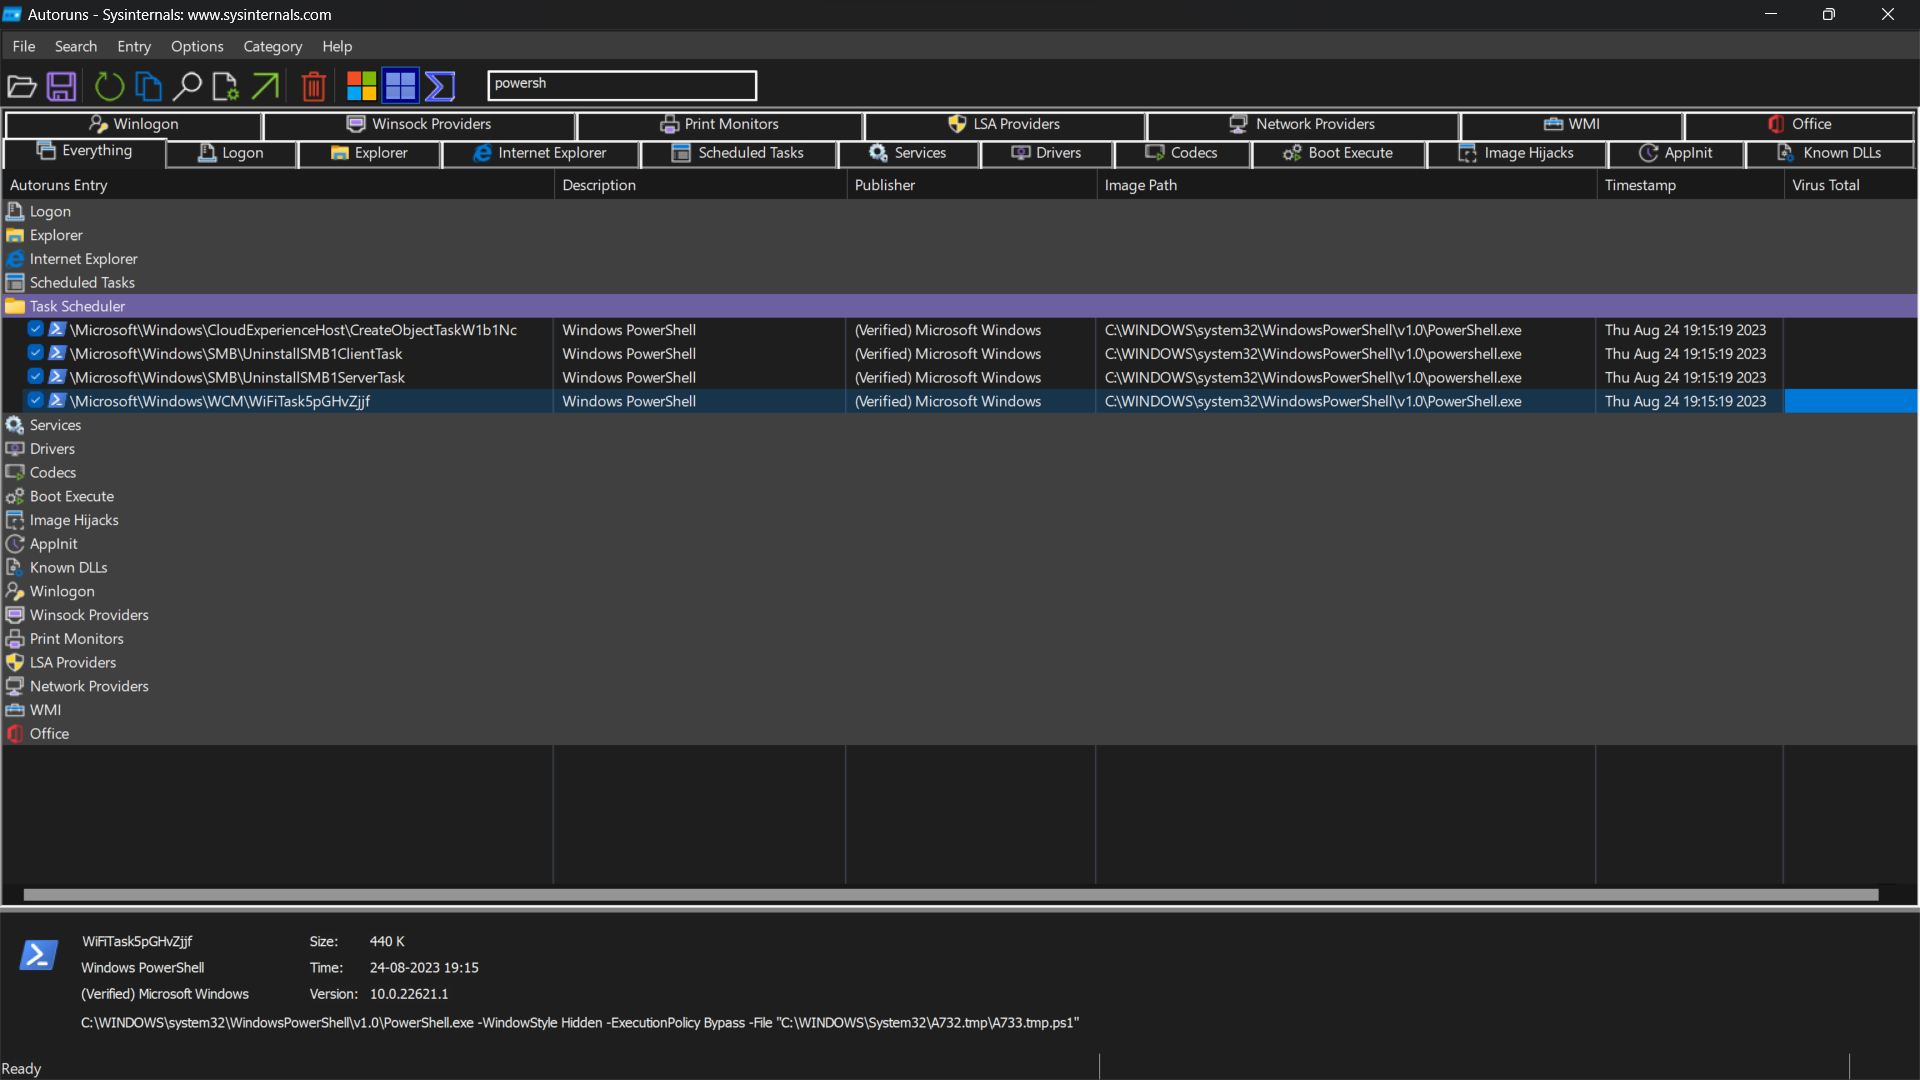The height and width of the screenshot is (1080, 1920).
Task: Select the WMI group row in list
Action: coord(960,710)
